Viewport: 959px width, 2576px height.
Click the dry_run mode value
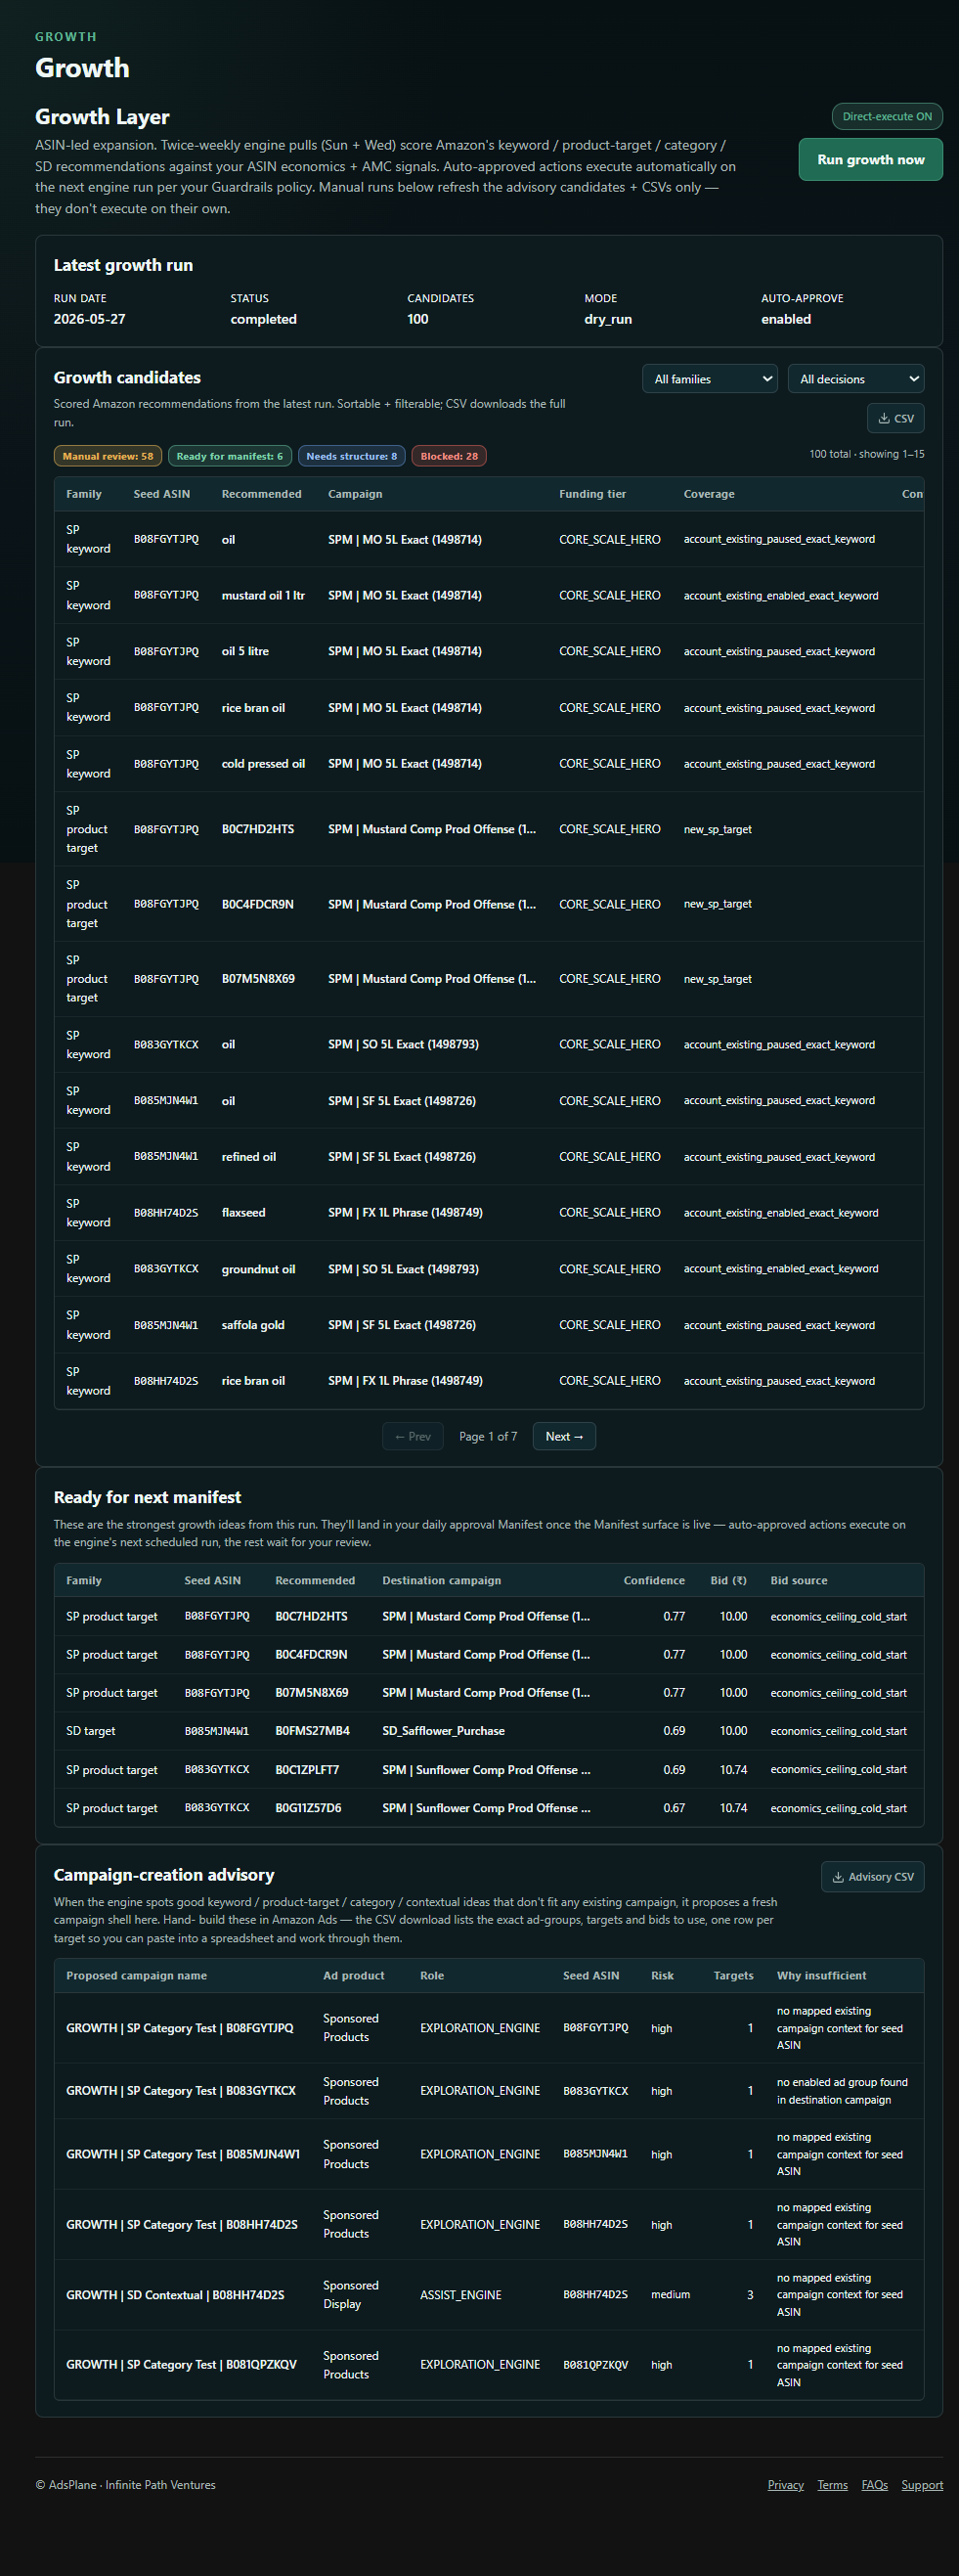point(608,319)
